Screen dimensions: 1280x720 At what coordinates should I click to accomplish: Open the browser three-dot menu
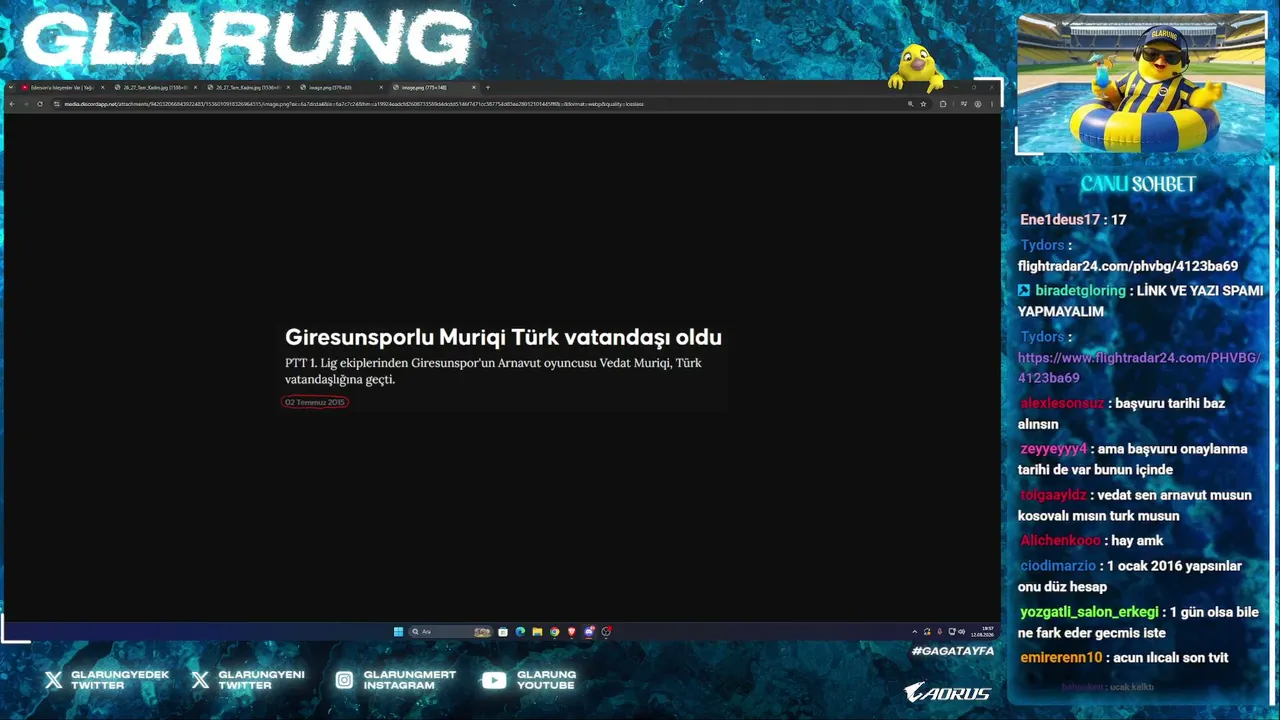[x=992, y=104]
